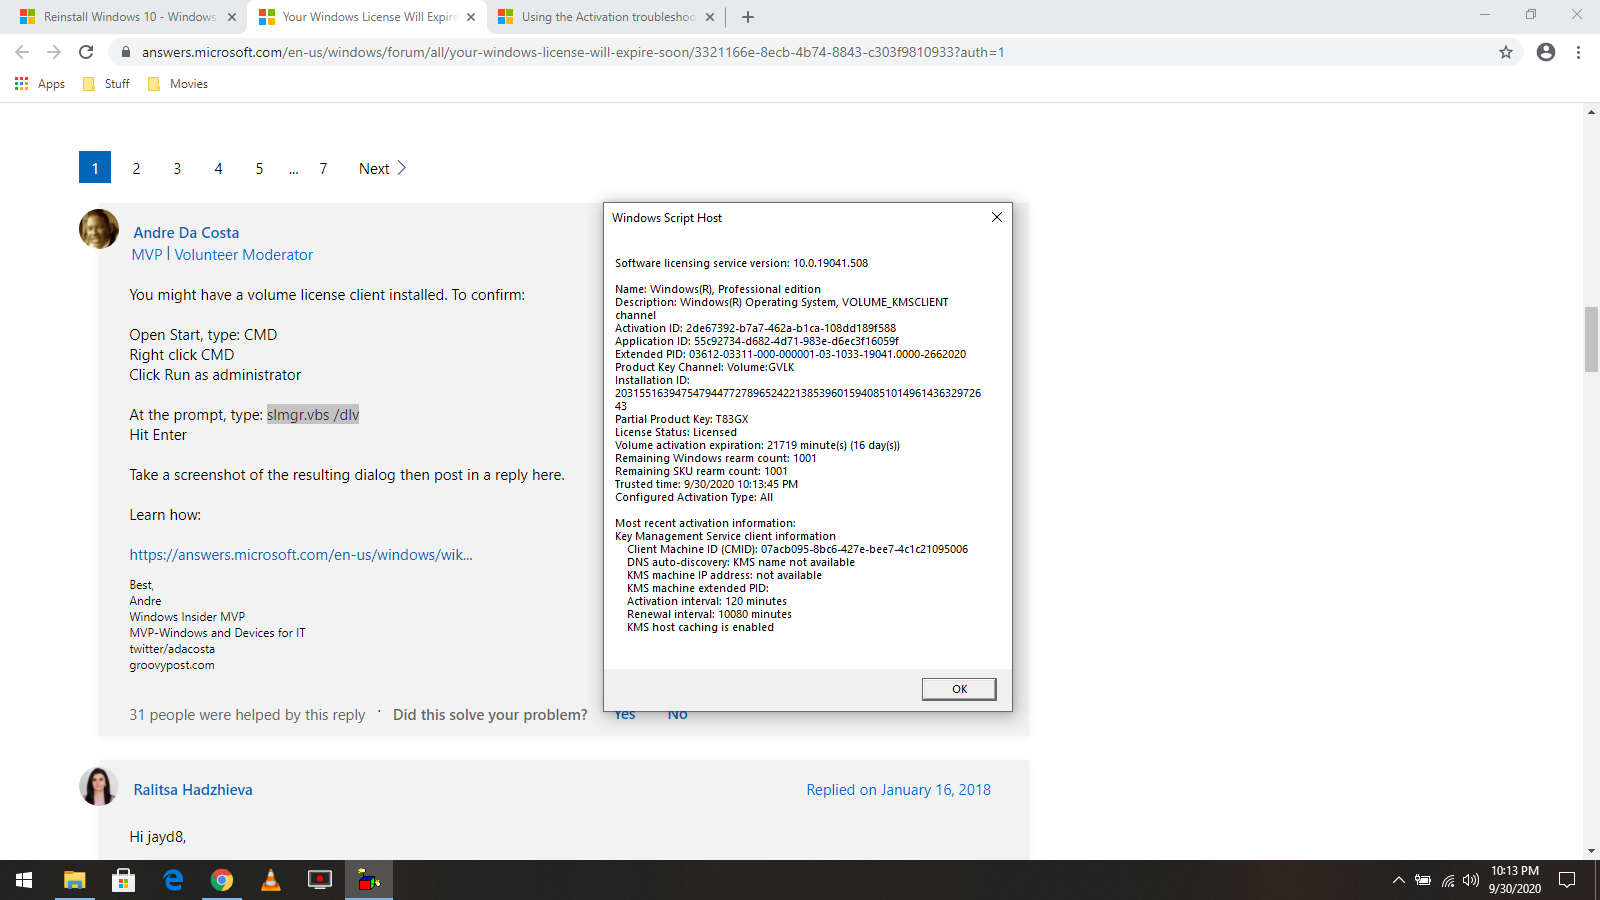Open File Explorer from the taskbar
The height and width of the screenshot is (900, 1600).
pyautogui.click(x=75, y=880)
